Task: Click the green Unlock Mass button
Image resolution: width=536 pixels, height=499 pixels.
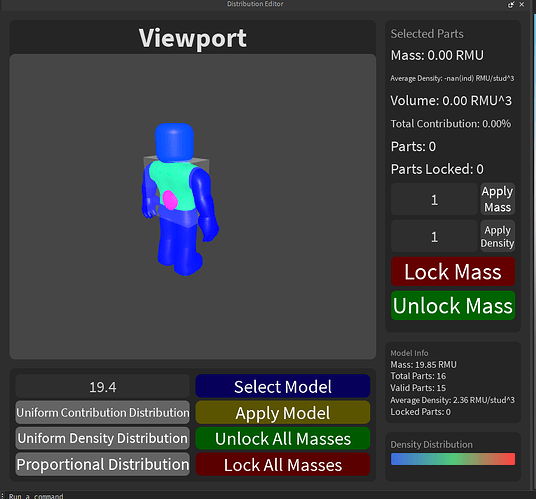Action: click(x=453, y=306)
